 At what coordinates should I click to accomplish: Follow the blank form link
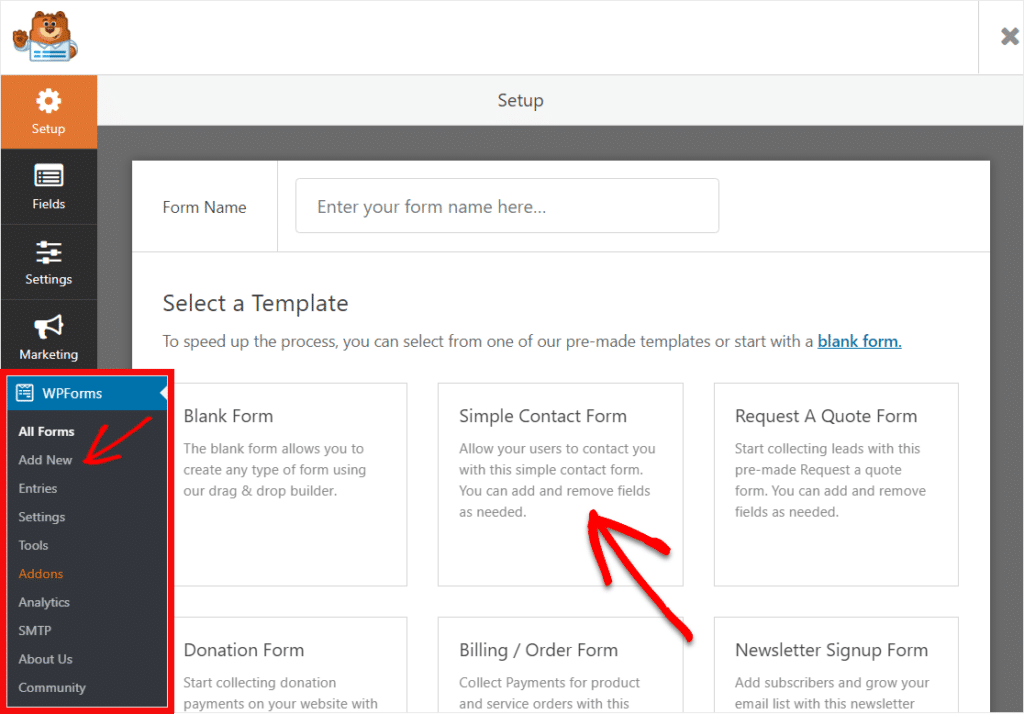click(859, 341)
